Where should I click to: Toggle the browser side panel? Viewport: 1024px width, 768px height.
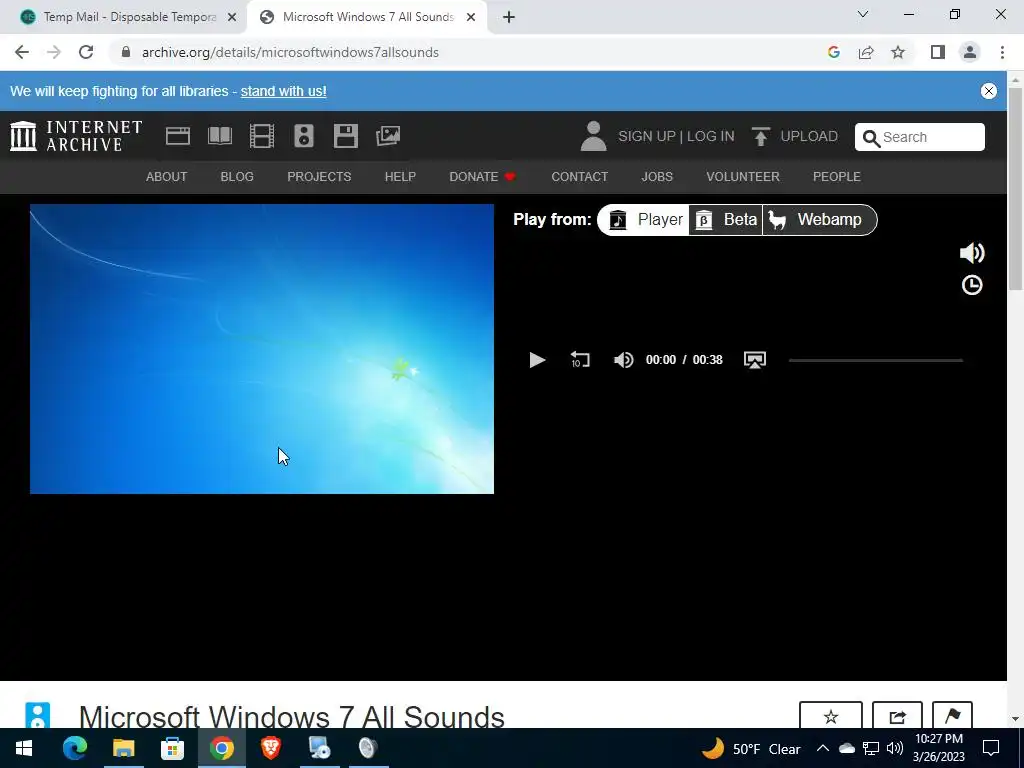pos(938,52)
